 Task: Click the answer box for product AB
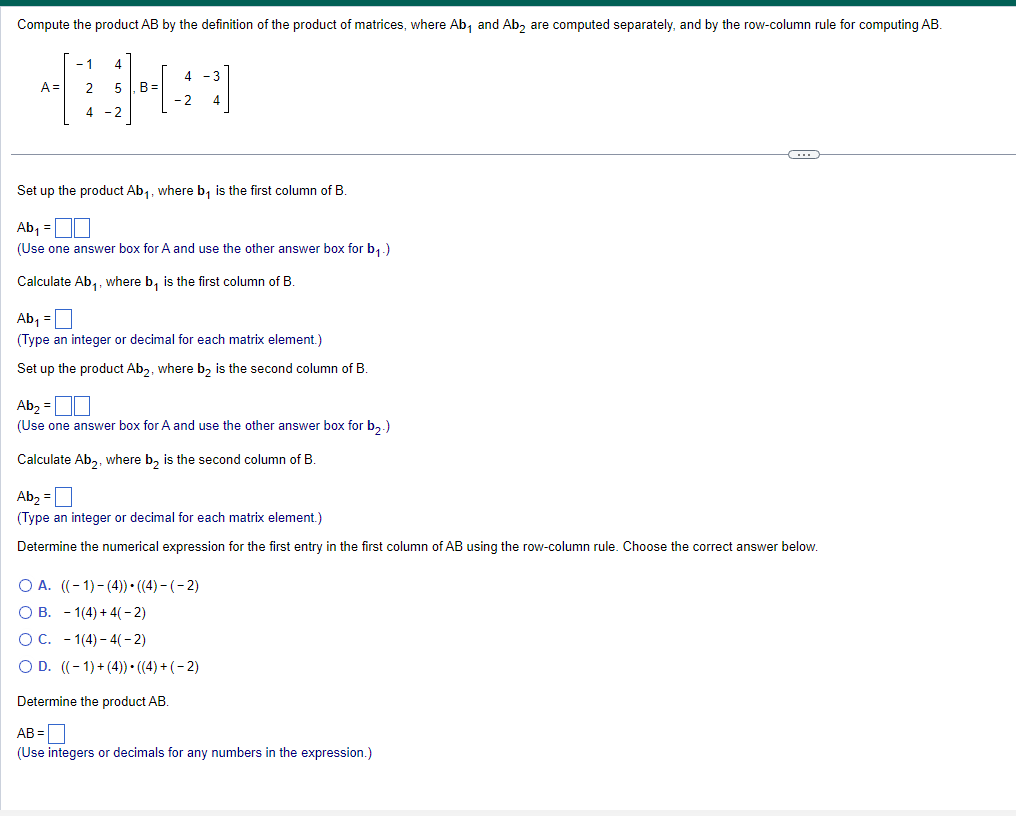point(56,732)
